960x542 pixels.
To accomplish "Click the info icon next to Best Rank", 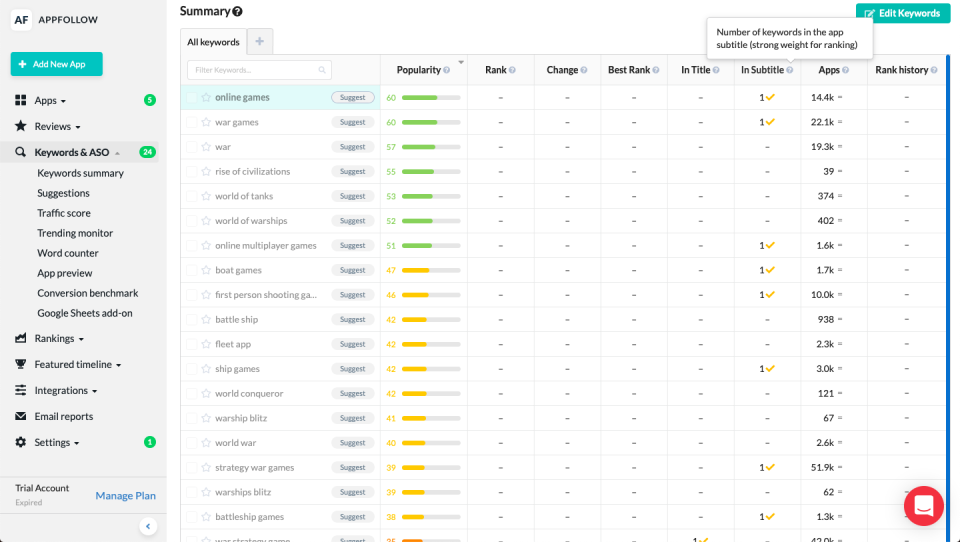I will point(656,70).
